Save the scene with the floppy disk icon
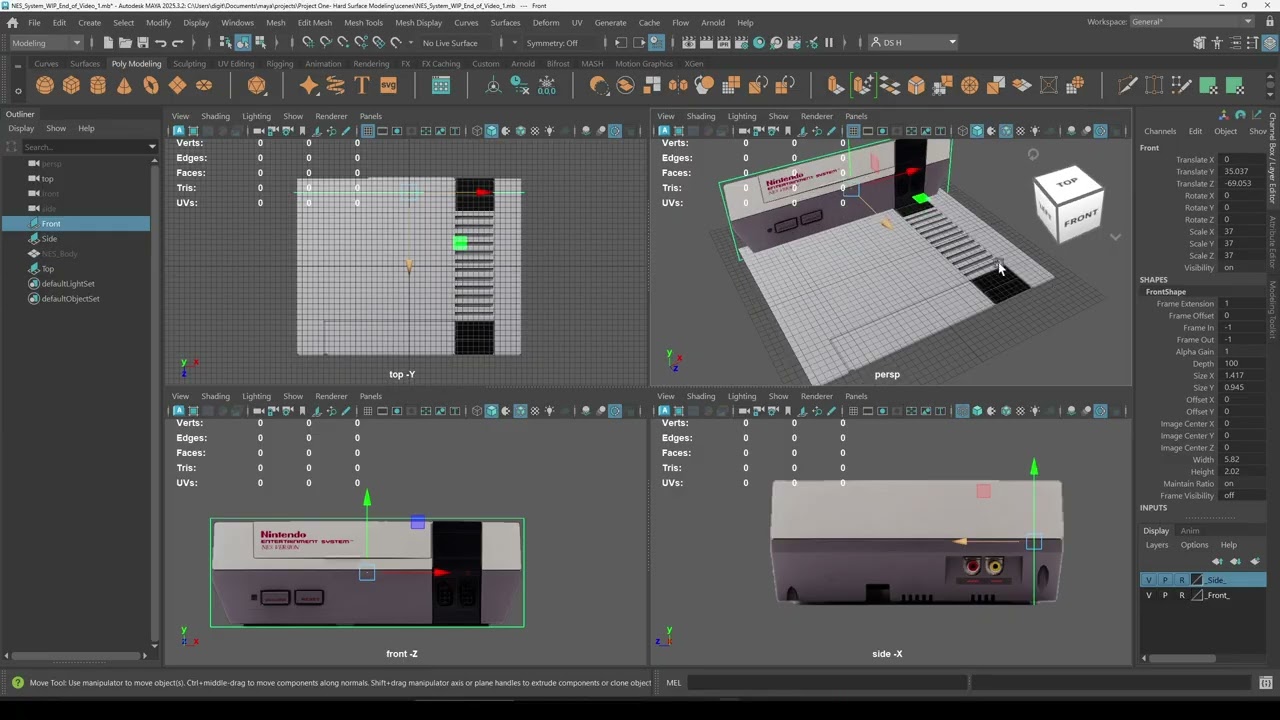The image size is (1280, 720). (x=143, y=43)
